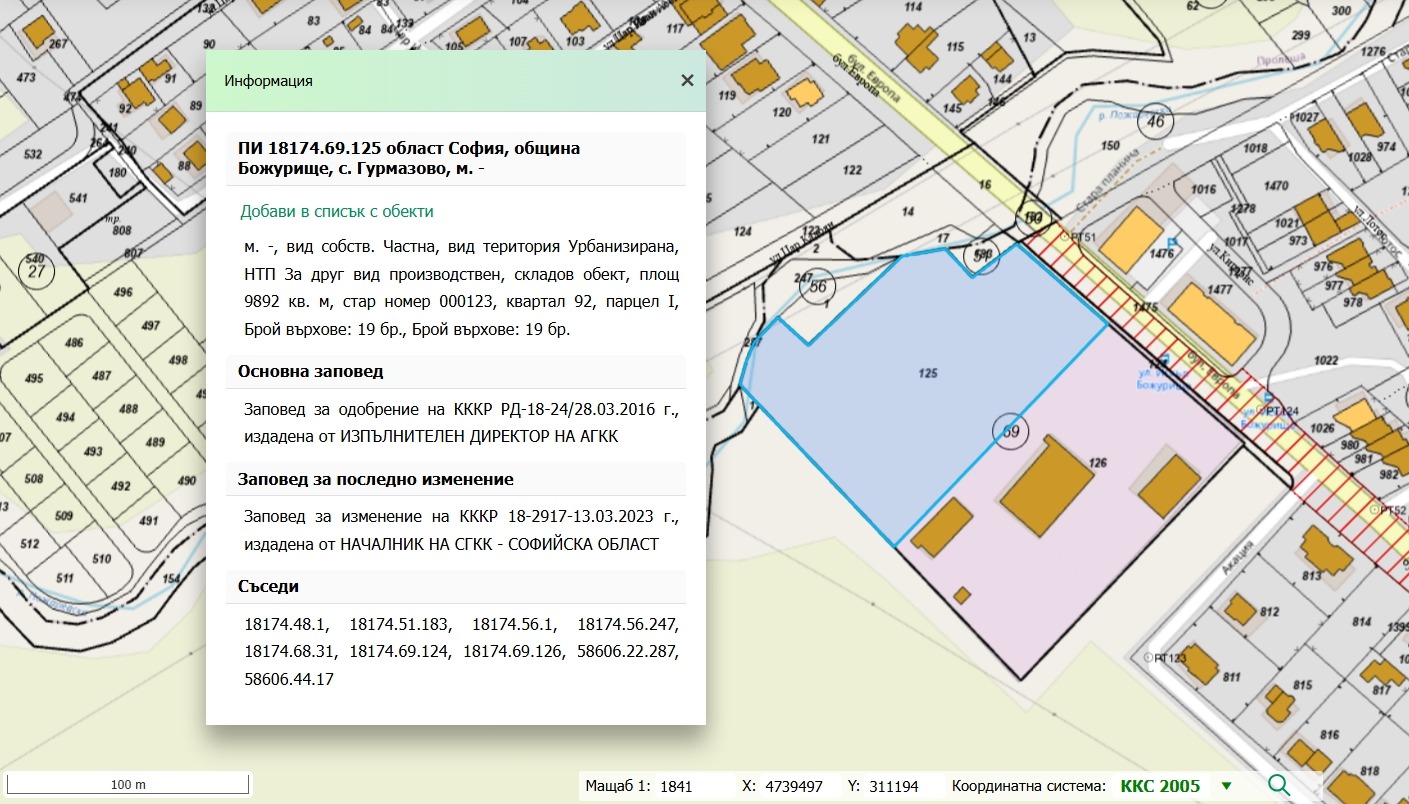Select the circled 27 district marker

tap(37, 272)
